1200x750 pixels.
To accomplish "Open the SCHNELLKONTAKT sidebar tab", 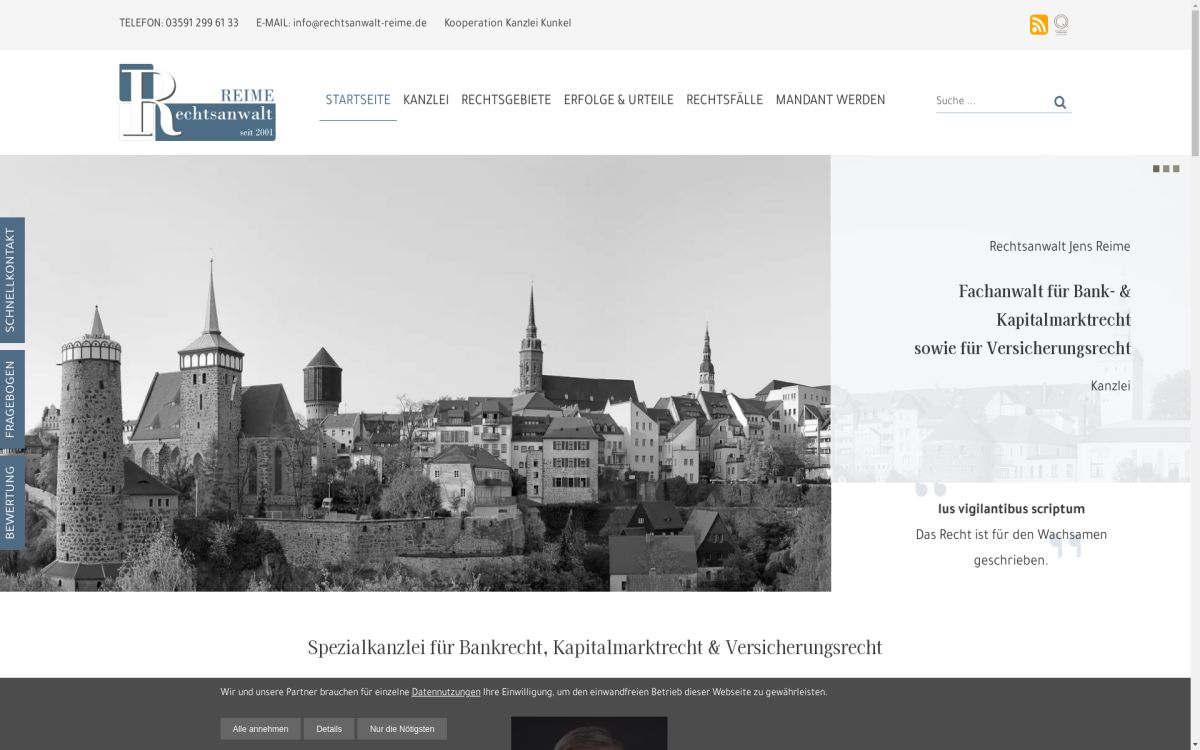I will pos(11,280).
